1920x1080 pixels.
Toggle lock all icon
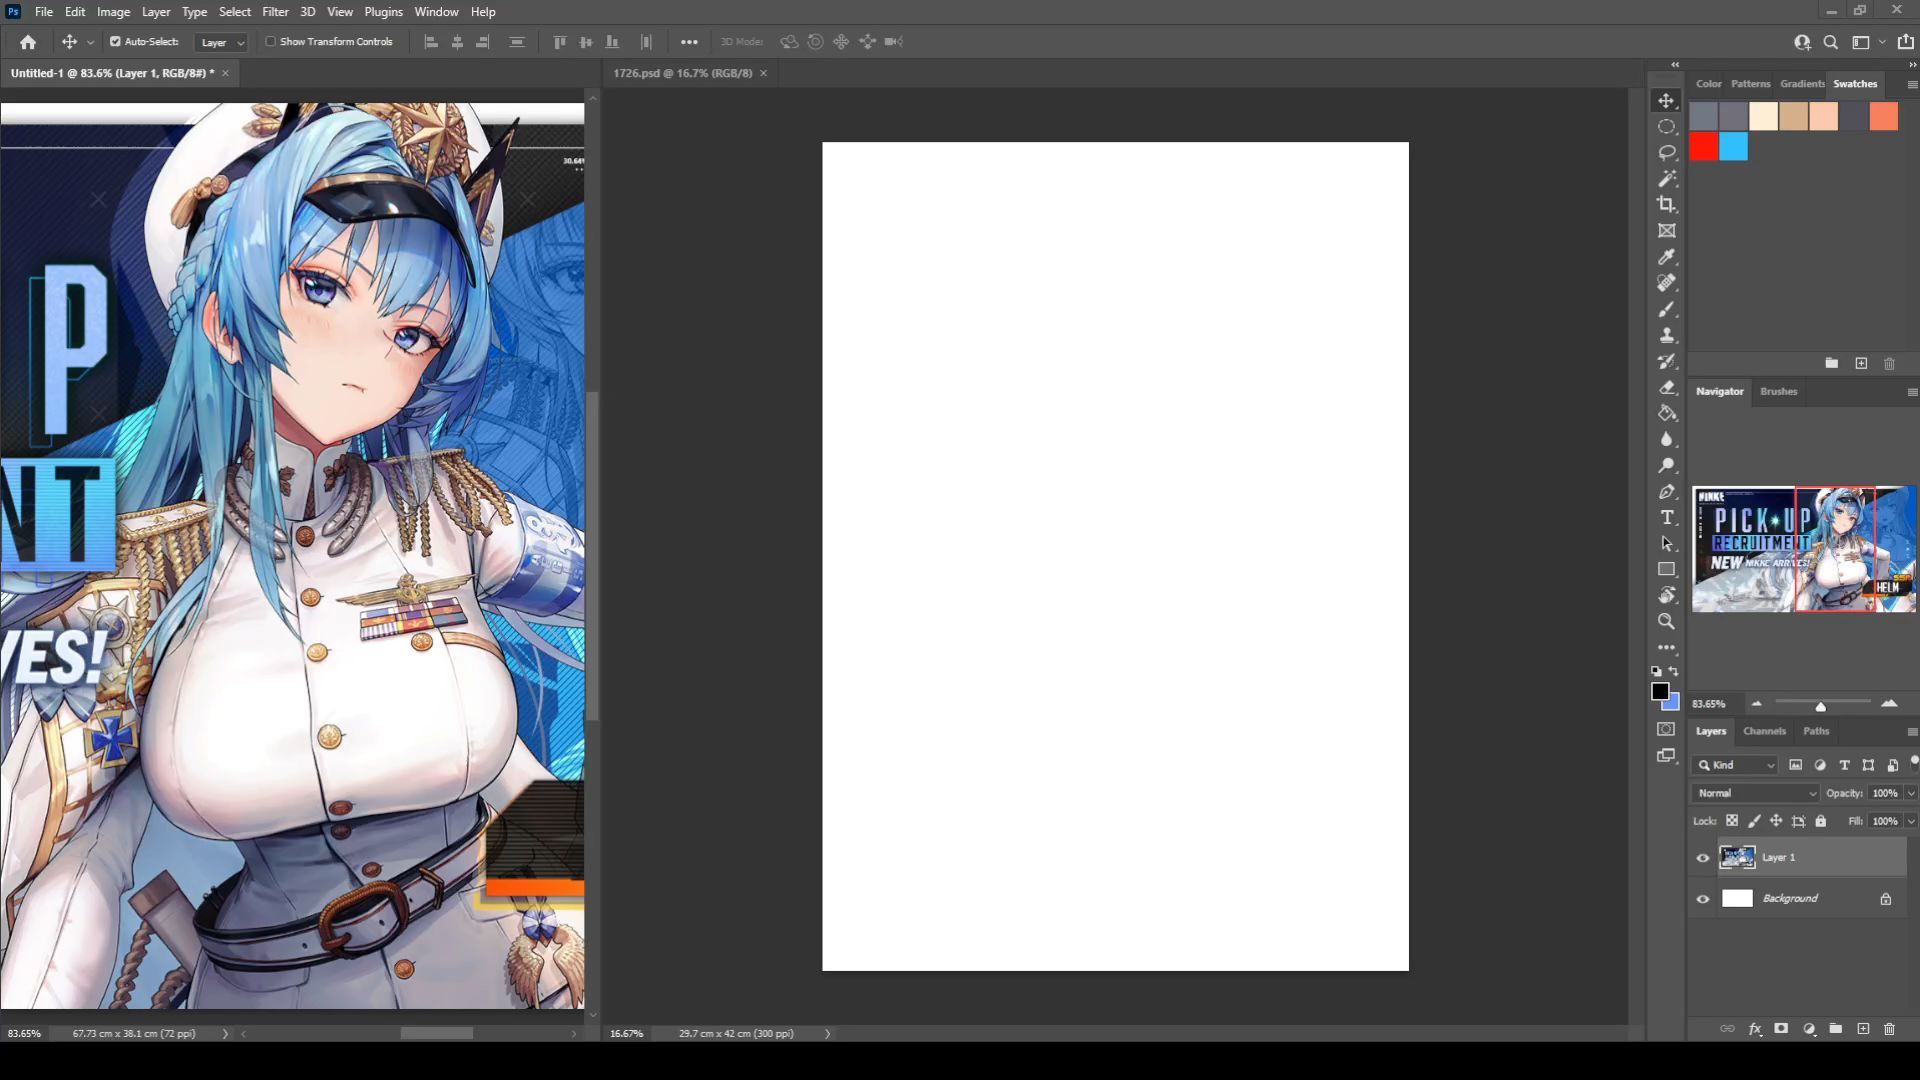point(1821,821)
